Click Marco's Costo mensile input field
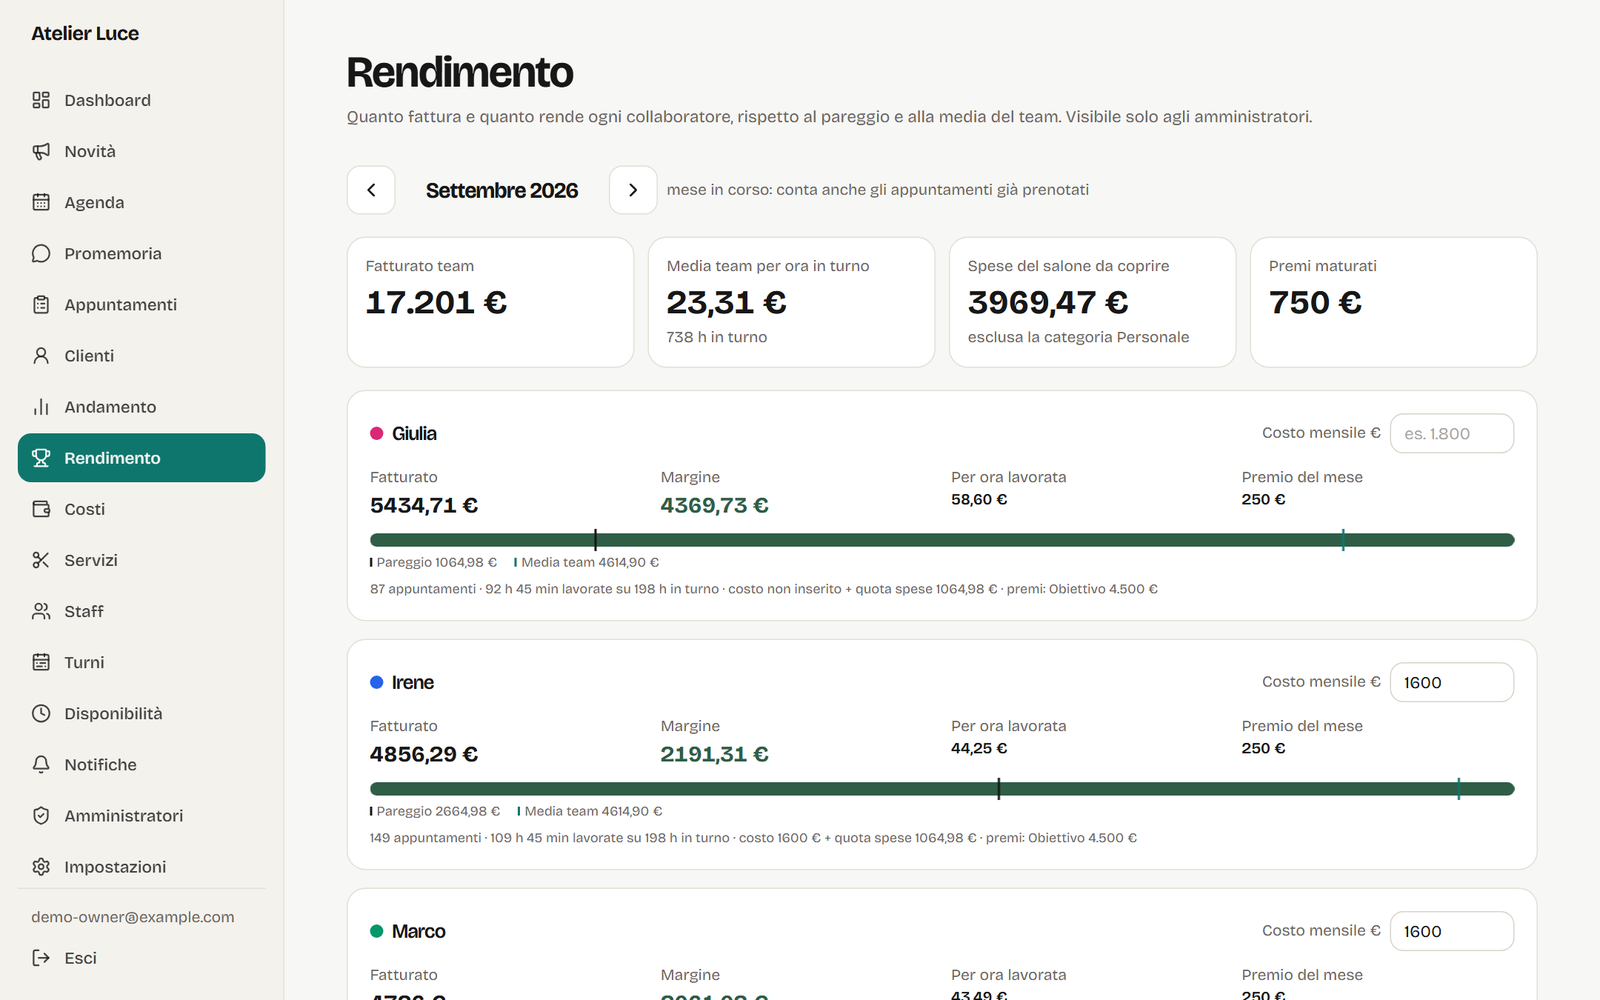 click(1452, 931)
